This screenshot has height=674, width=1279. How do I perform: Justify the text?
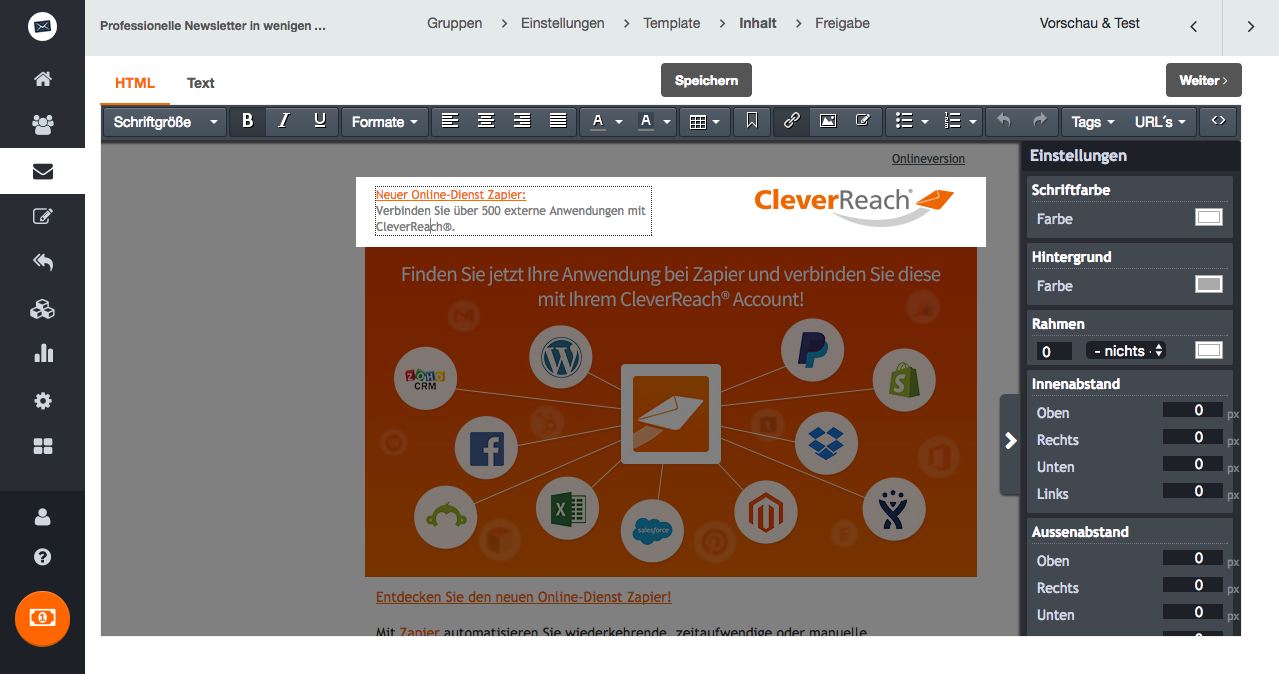pos(558,121)
